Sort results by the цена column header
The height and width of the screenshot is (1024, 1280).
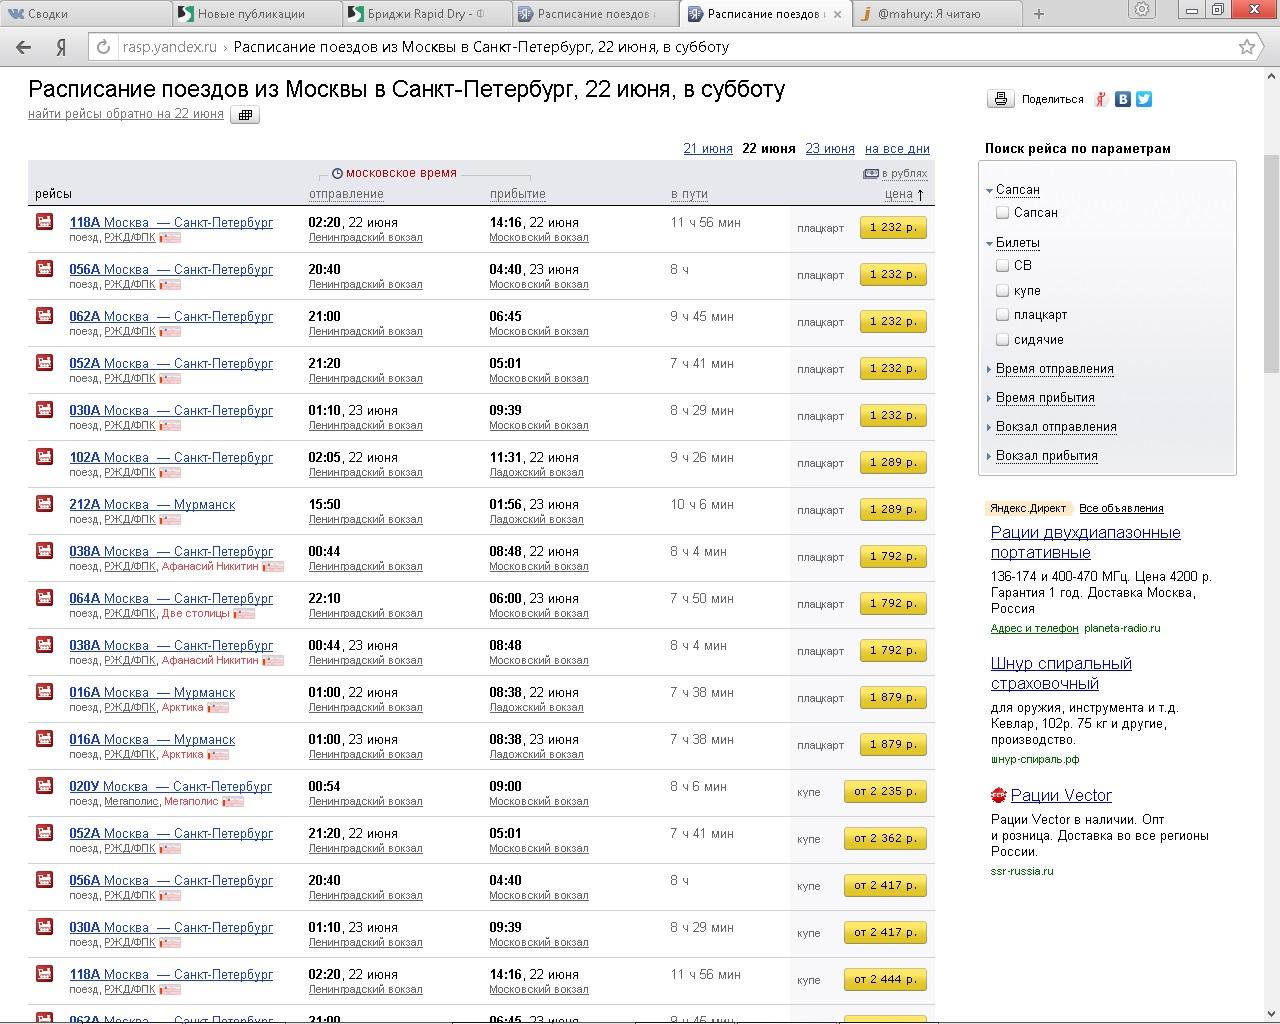point(899,194)
